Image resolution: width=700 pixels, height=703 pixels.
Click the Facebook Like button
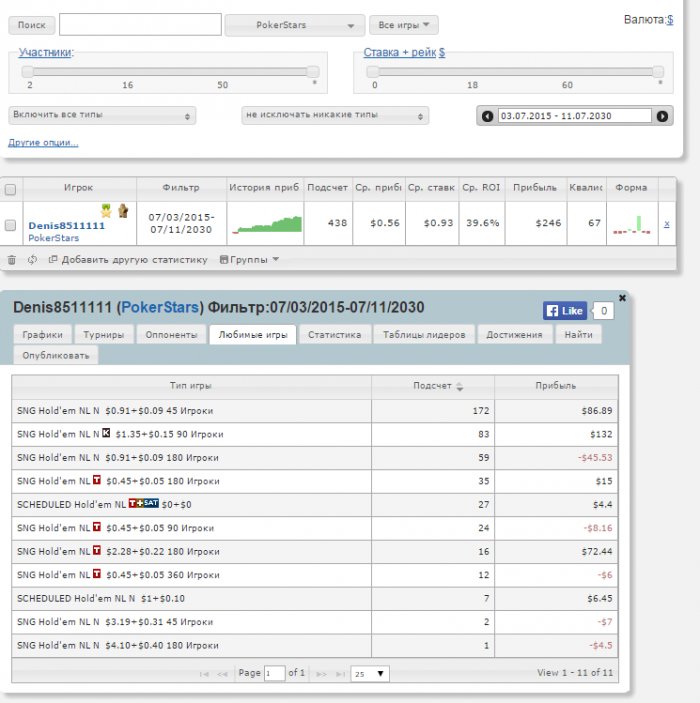(x=565, y=311)
